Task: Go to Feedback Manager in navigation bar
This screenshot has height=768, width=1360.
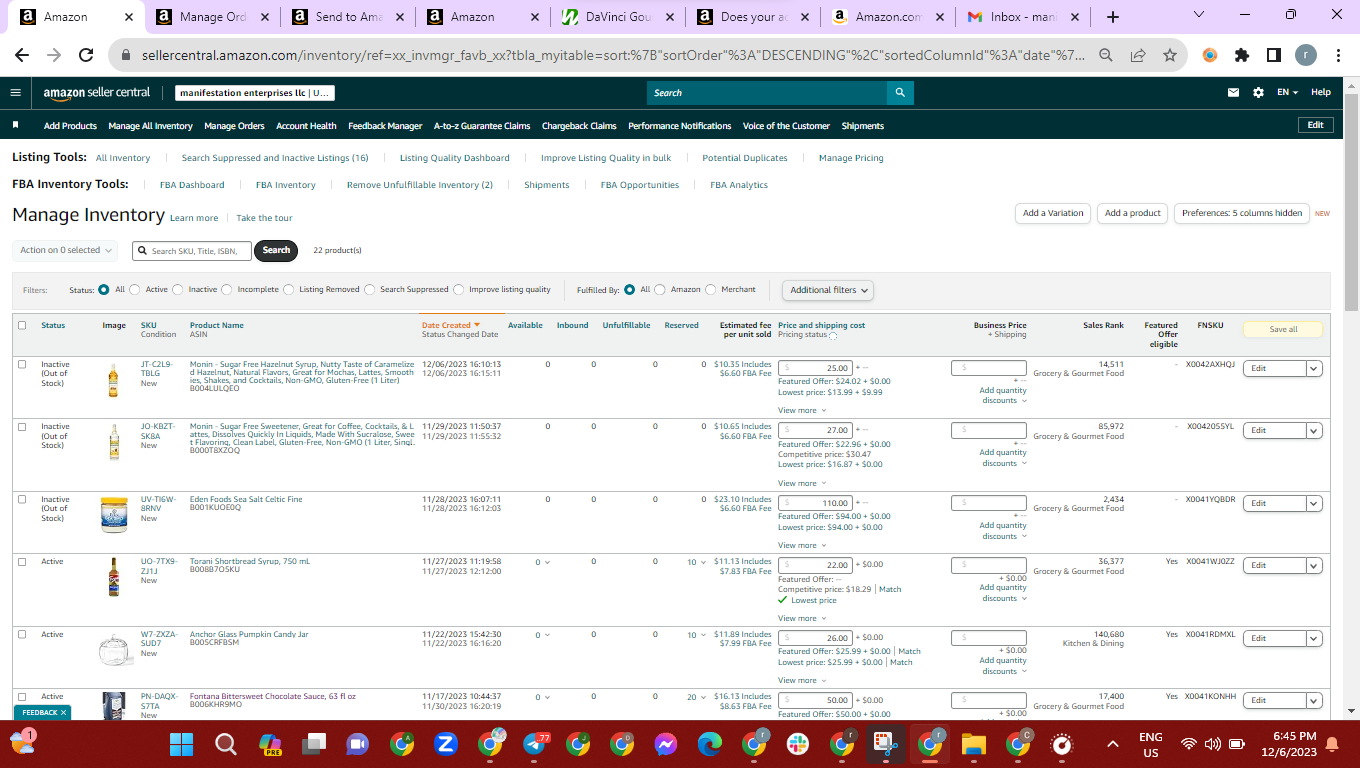Action: click(385, 126)
